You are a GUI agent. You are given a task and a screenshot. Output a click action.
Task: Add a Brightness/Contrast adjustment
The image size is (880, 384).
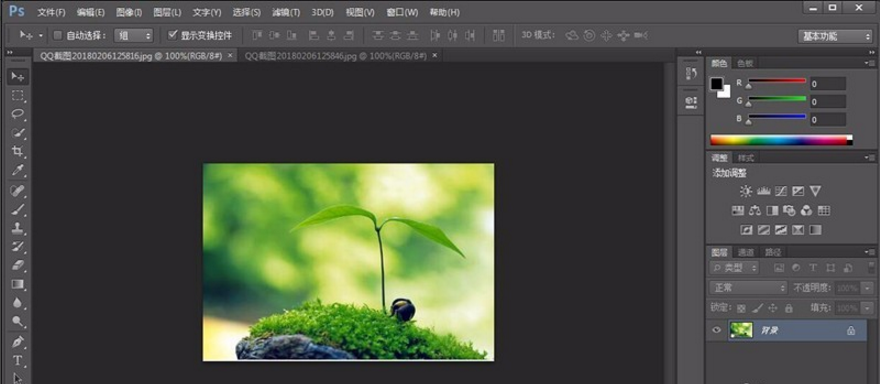[745, 191]
